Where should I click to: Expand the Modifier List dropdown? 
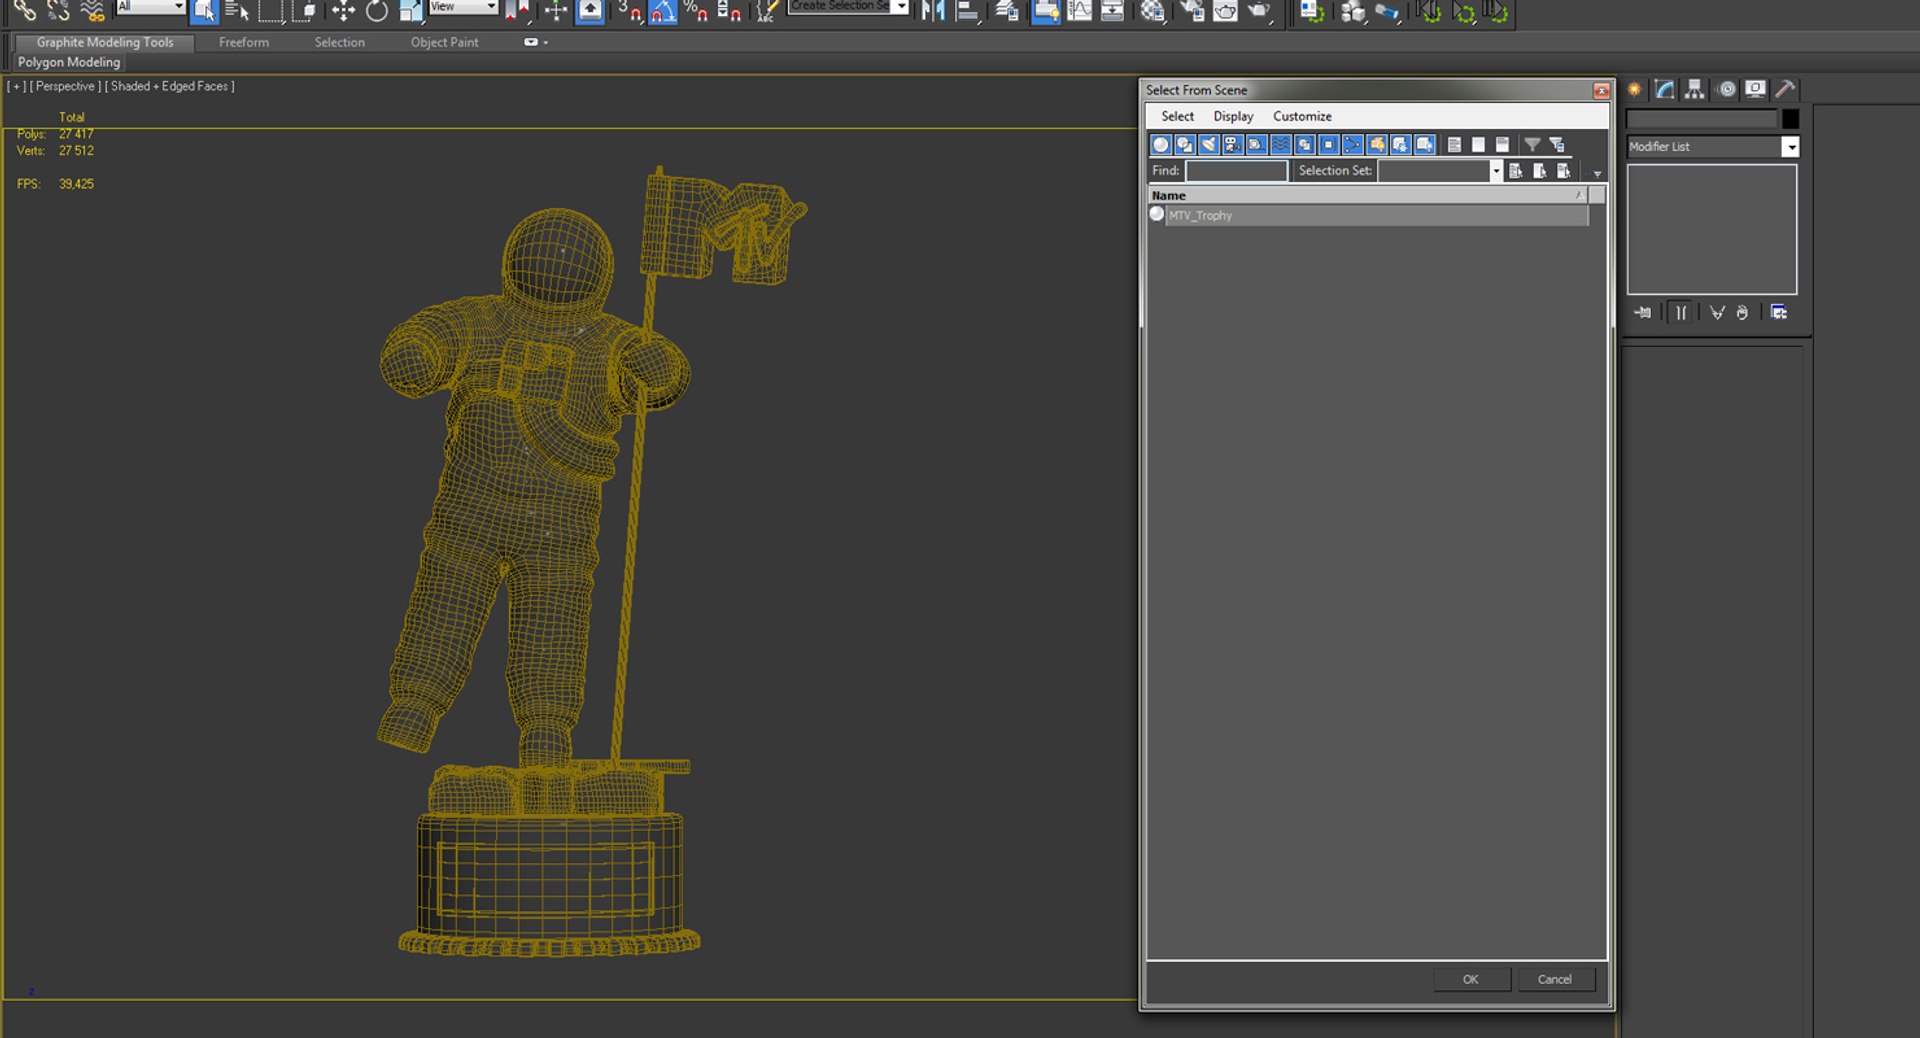click(1790, 147)
